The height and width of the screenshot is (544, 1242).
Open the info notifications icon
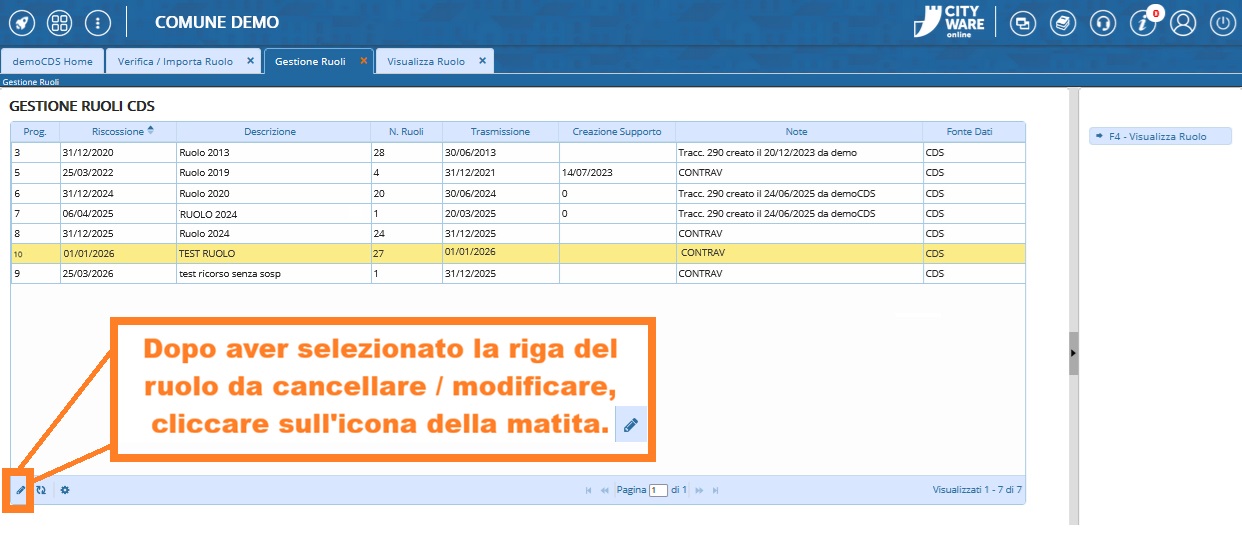(1143, 23)
